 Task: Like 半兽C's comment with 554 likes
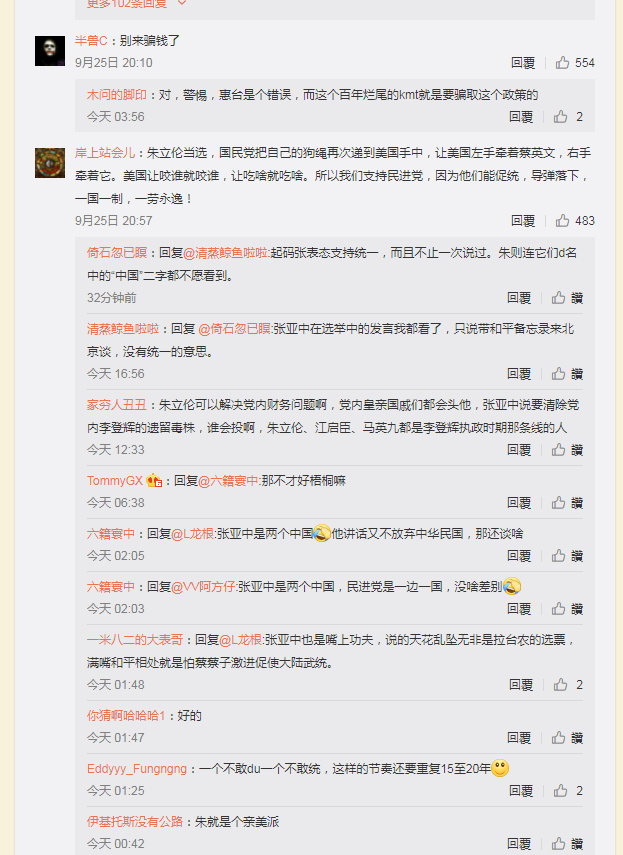coord(562,63)
